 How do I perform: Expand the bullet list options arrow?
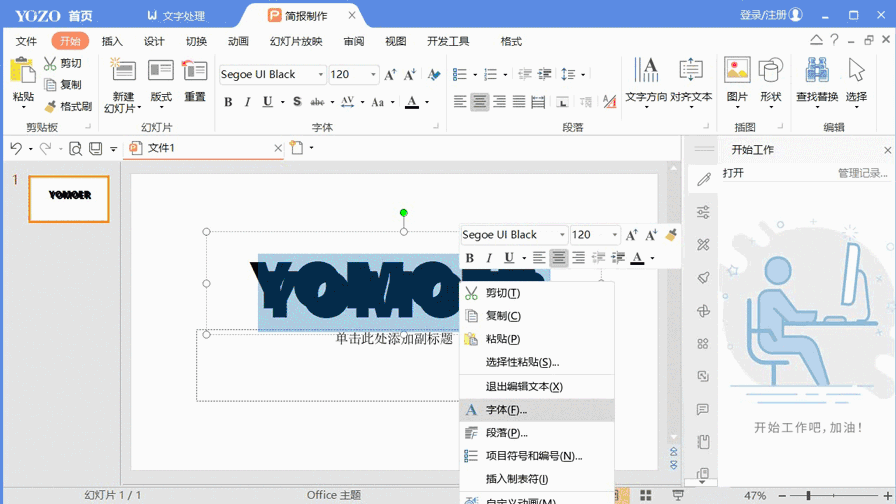pos(475,74)
